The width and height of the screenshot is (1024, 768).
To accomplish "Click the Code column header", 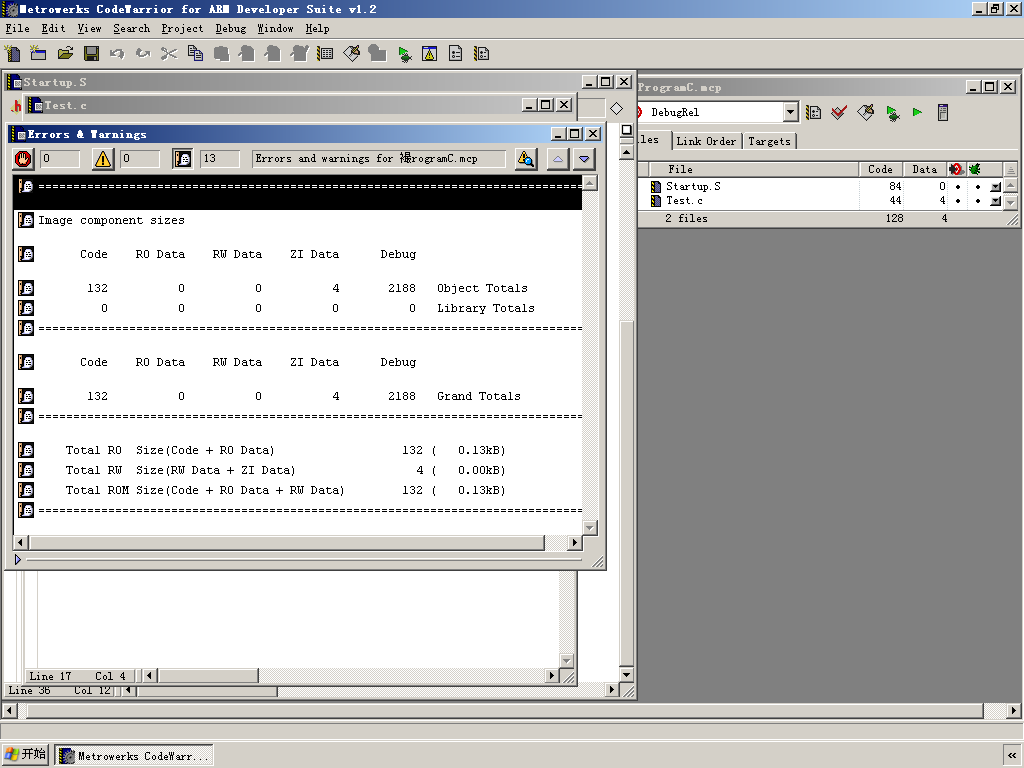I will tap(880, 169).
